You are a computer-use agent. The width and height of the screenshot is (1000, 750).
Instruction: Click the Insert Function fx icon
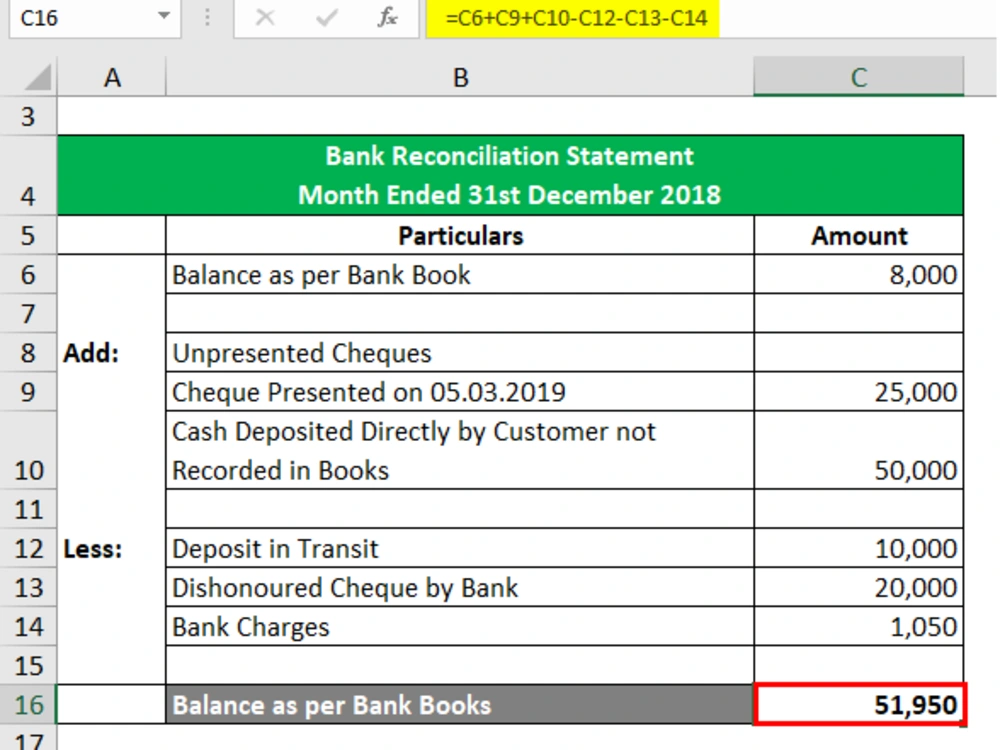coord(387,17)
